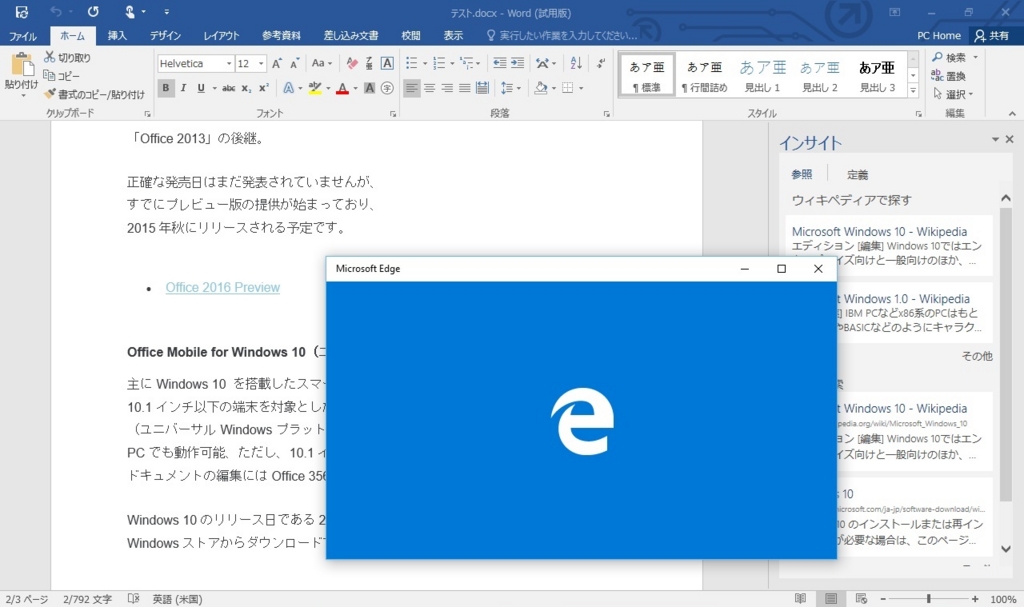Sort text with the A-Z sort icon
Image resolution: width=1024 pixels, height=607 pixels.
tap(576, 63)
